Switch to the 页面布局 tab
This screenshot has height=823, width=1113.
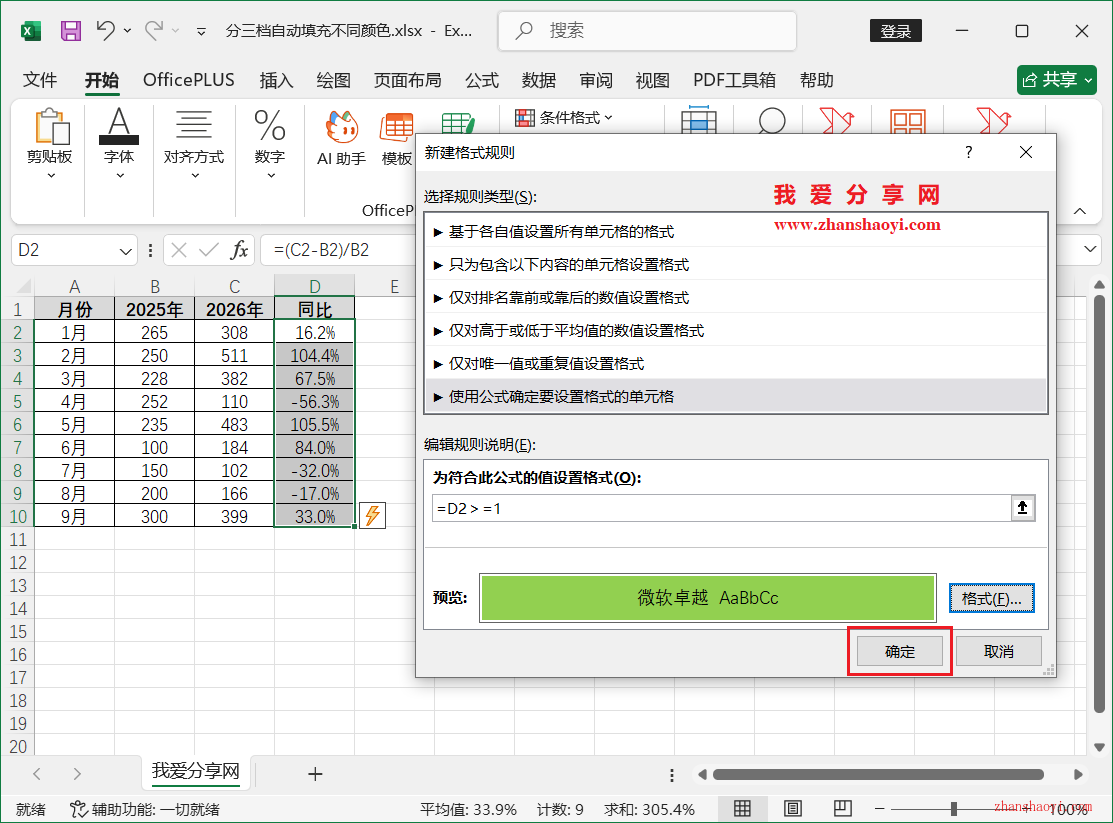[407, 80]
